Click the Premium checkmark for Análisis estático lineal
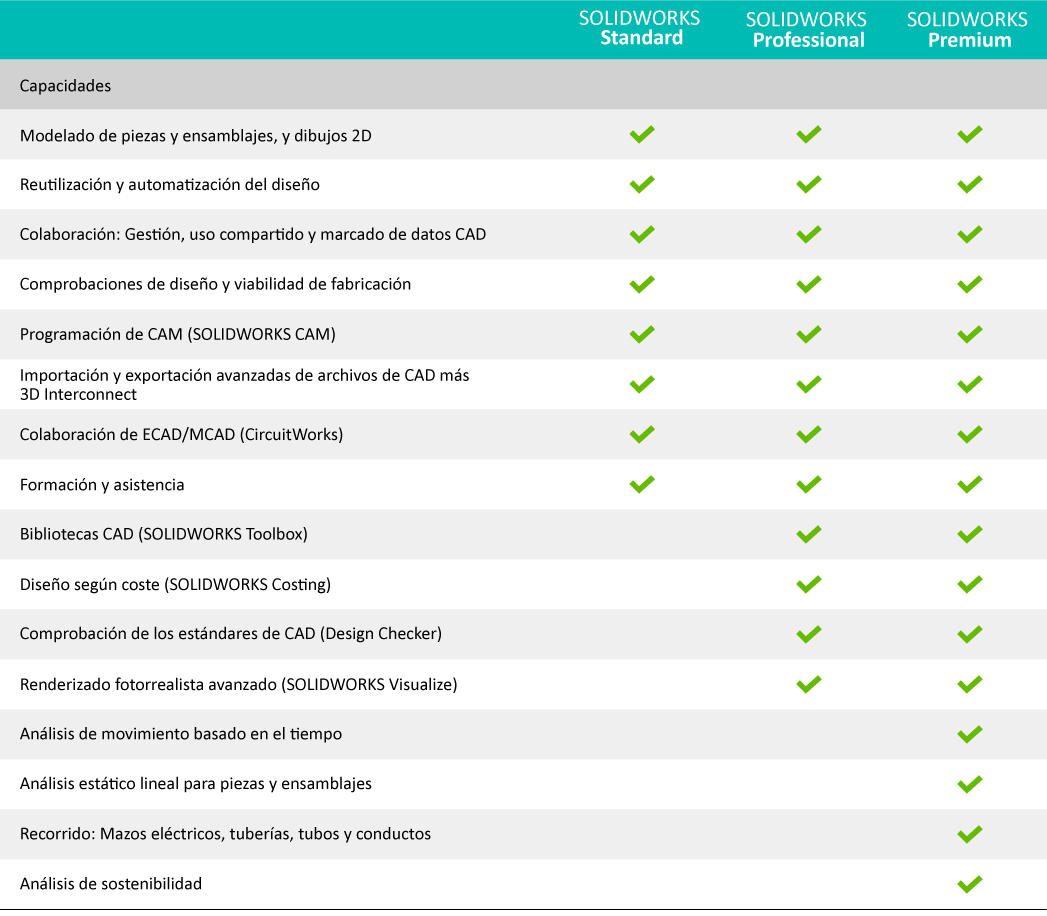Viewport: 1047px width, 916px height. coord(970,784)
